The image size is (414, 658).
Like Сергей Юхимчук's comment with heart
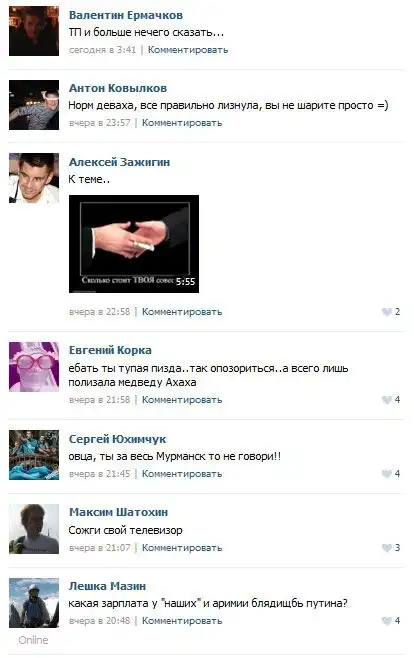point(386,474)
